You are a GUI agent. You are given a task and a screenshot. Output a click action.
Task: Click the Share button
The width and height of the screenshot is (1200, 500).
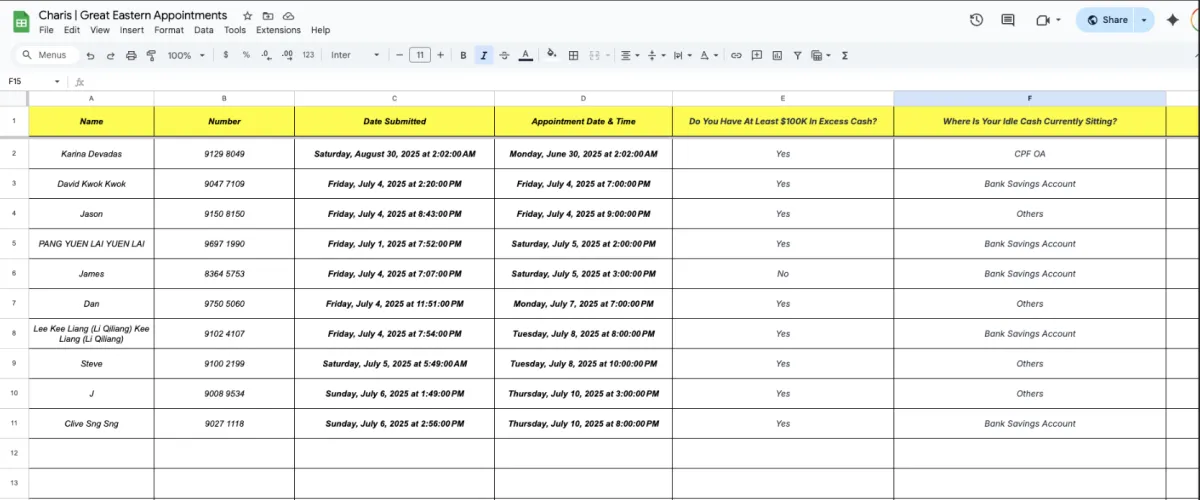pyautogui.click(x=1106, y=20)
